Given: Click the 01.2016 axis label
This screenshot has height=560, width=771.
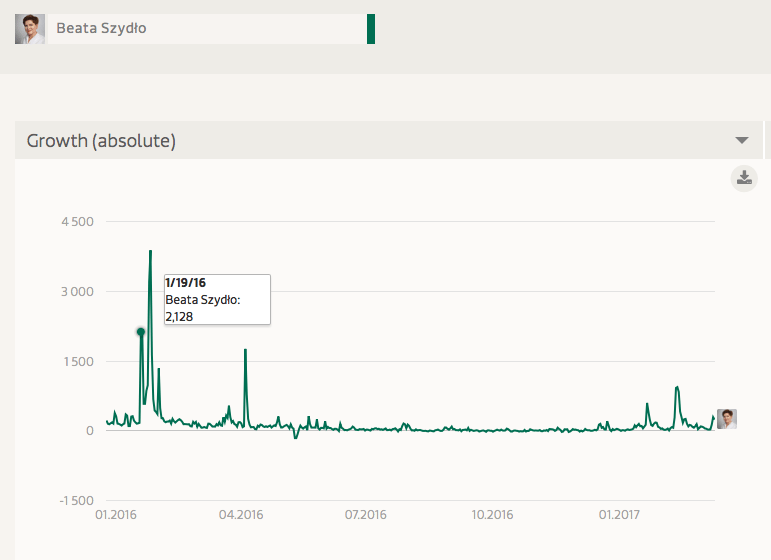Looking at the screenshot, I should (x=116, y=515).
